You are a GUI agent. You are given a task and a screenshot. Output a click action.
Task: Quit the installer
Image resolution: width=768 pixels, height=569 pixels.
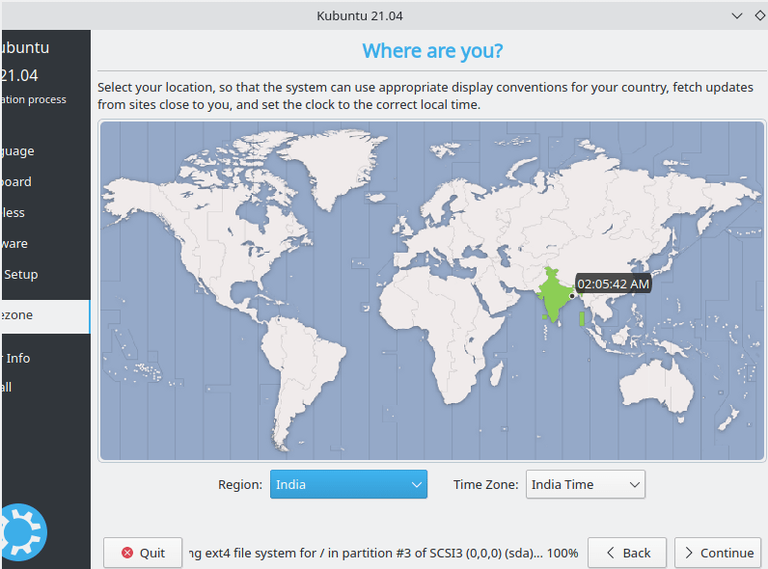143,553
